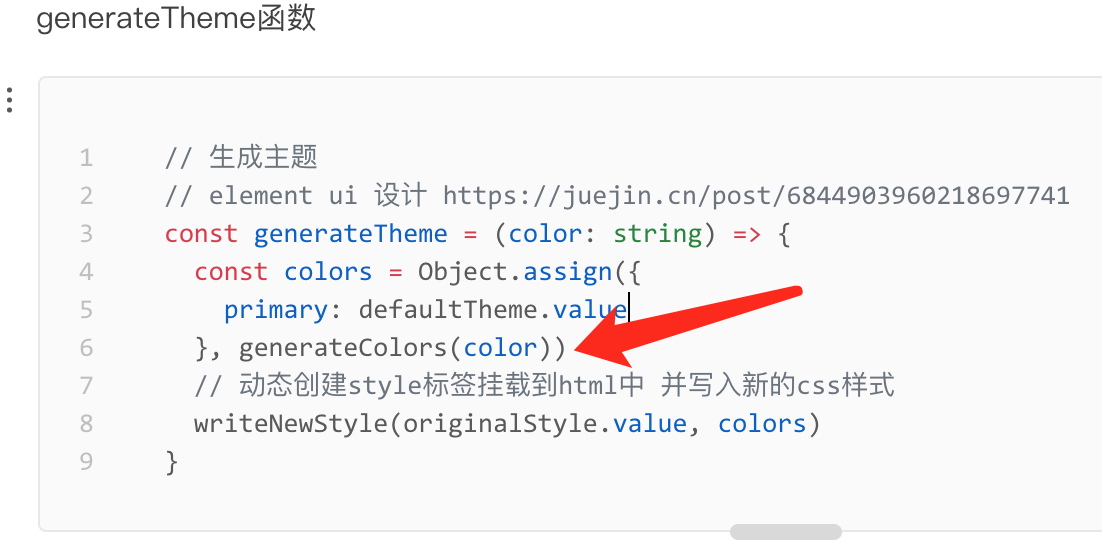Click the horizontal scrollbar thumb
Screen dimensions: 1102x552
pyautogui.click(x=785, y=532)
